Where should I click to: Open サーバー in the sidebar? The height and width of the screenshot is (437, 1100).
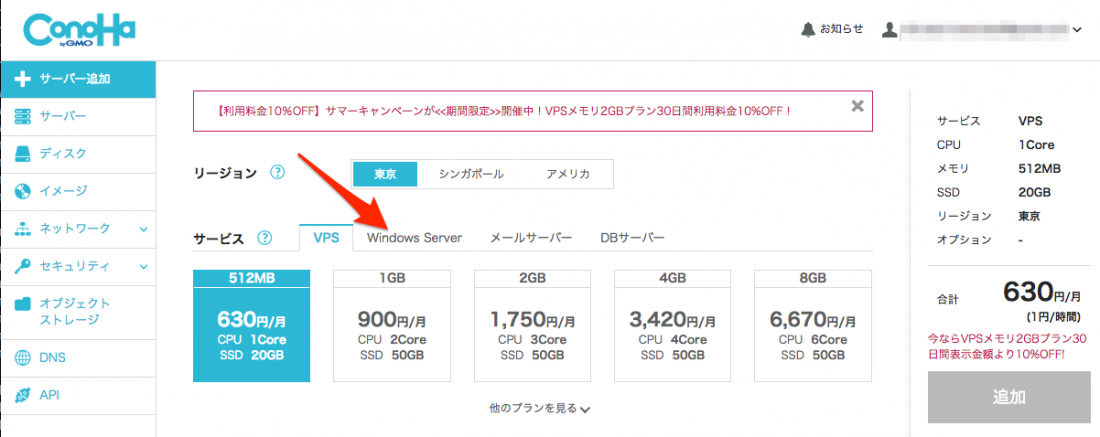coord(78,116)
